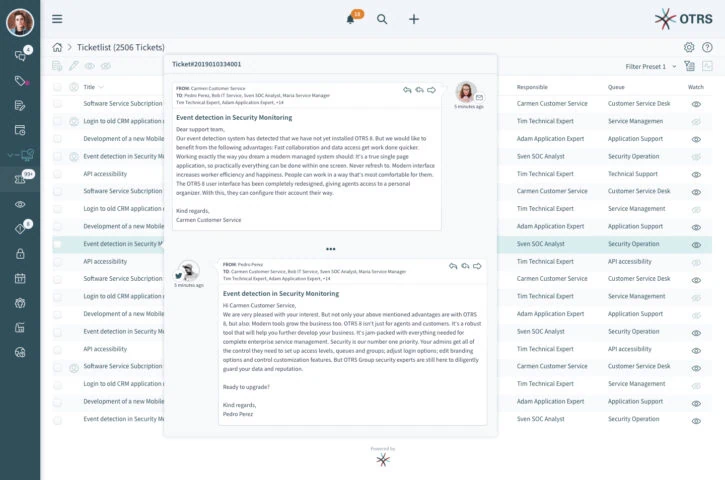Open settings gear near help icon
Image resolution: width=725 pixels, height=480 pixels.
click(689, 47)
